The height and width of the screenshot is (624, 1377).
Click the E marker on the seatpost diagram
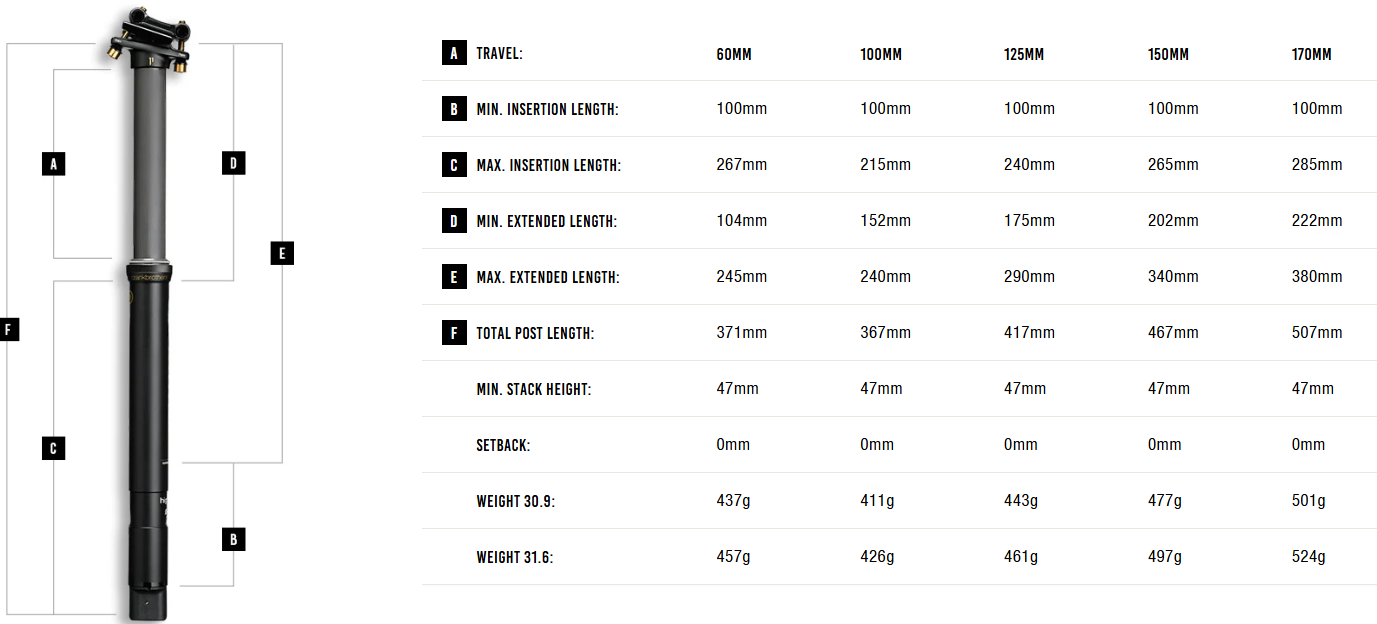(x=282, y=253)
